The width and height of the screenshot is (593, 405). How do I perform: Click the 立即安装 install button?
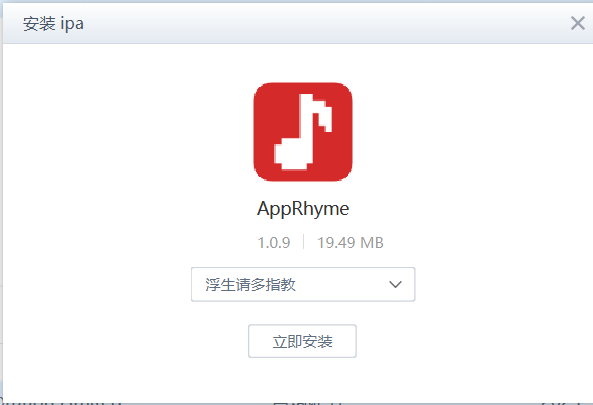(x=302, y=341)
